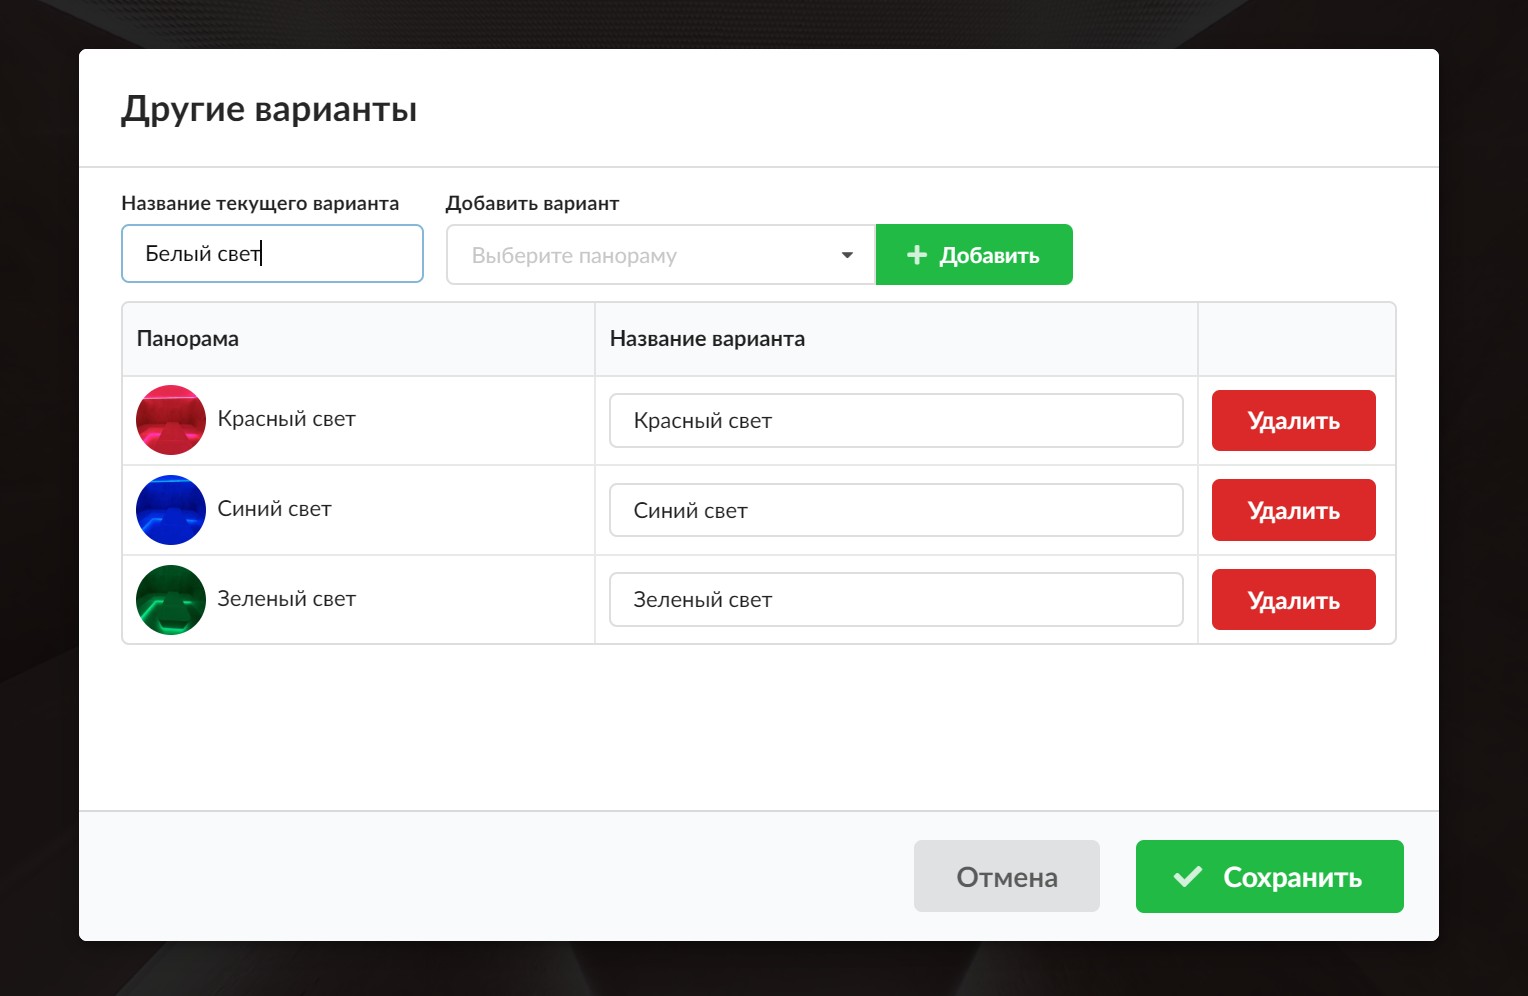This screenshot has width=1528, height=996.
Task: Focus the current variant name field 'Белый свет'
Action: point(272,254)
